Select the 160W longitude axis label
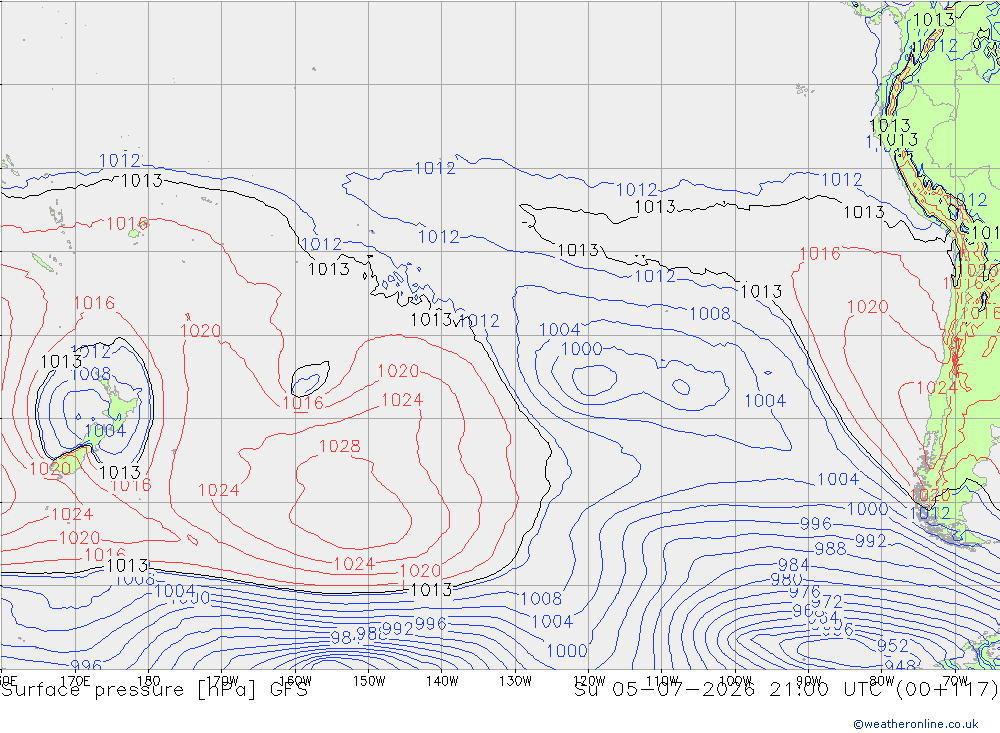The width and height of the screenshot is (1000, 733). 295,681
